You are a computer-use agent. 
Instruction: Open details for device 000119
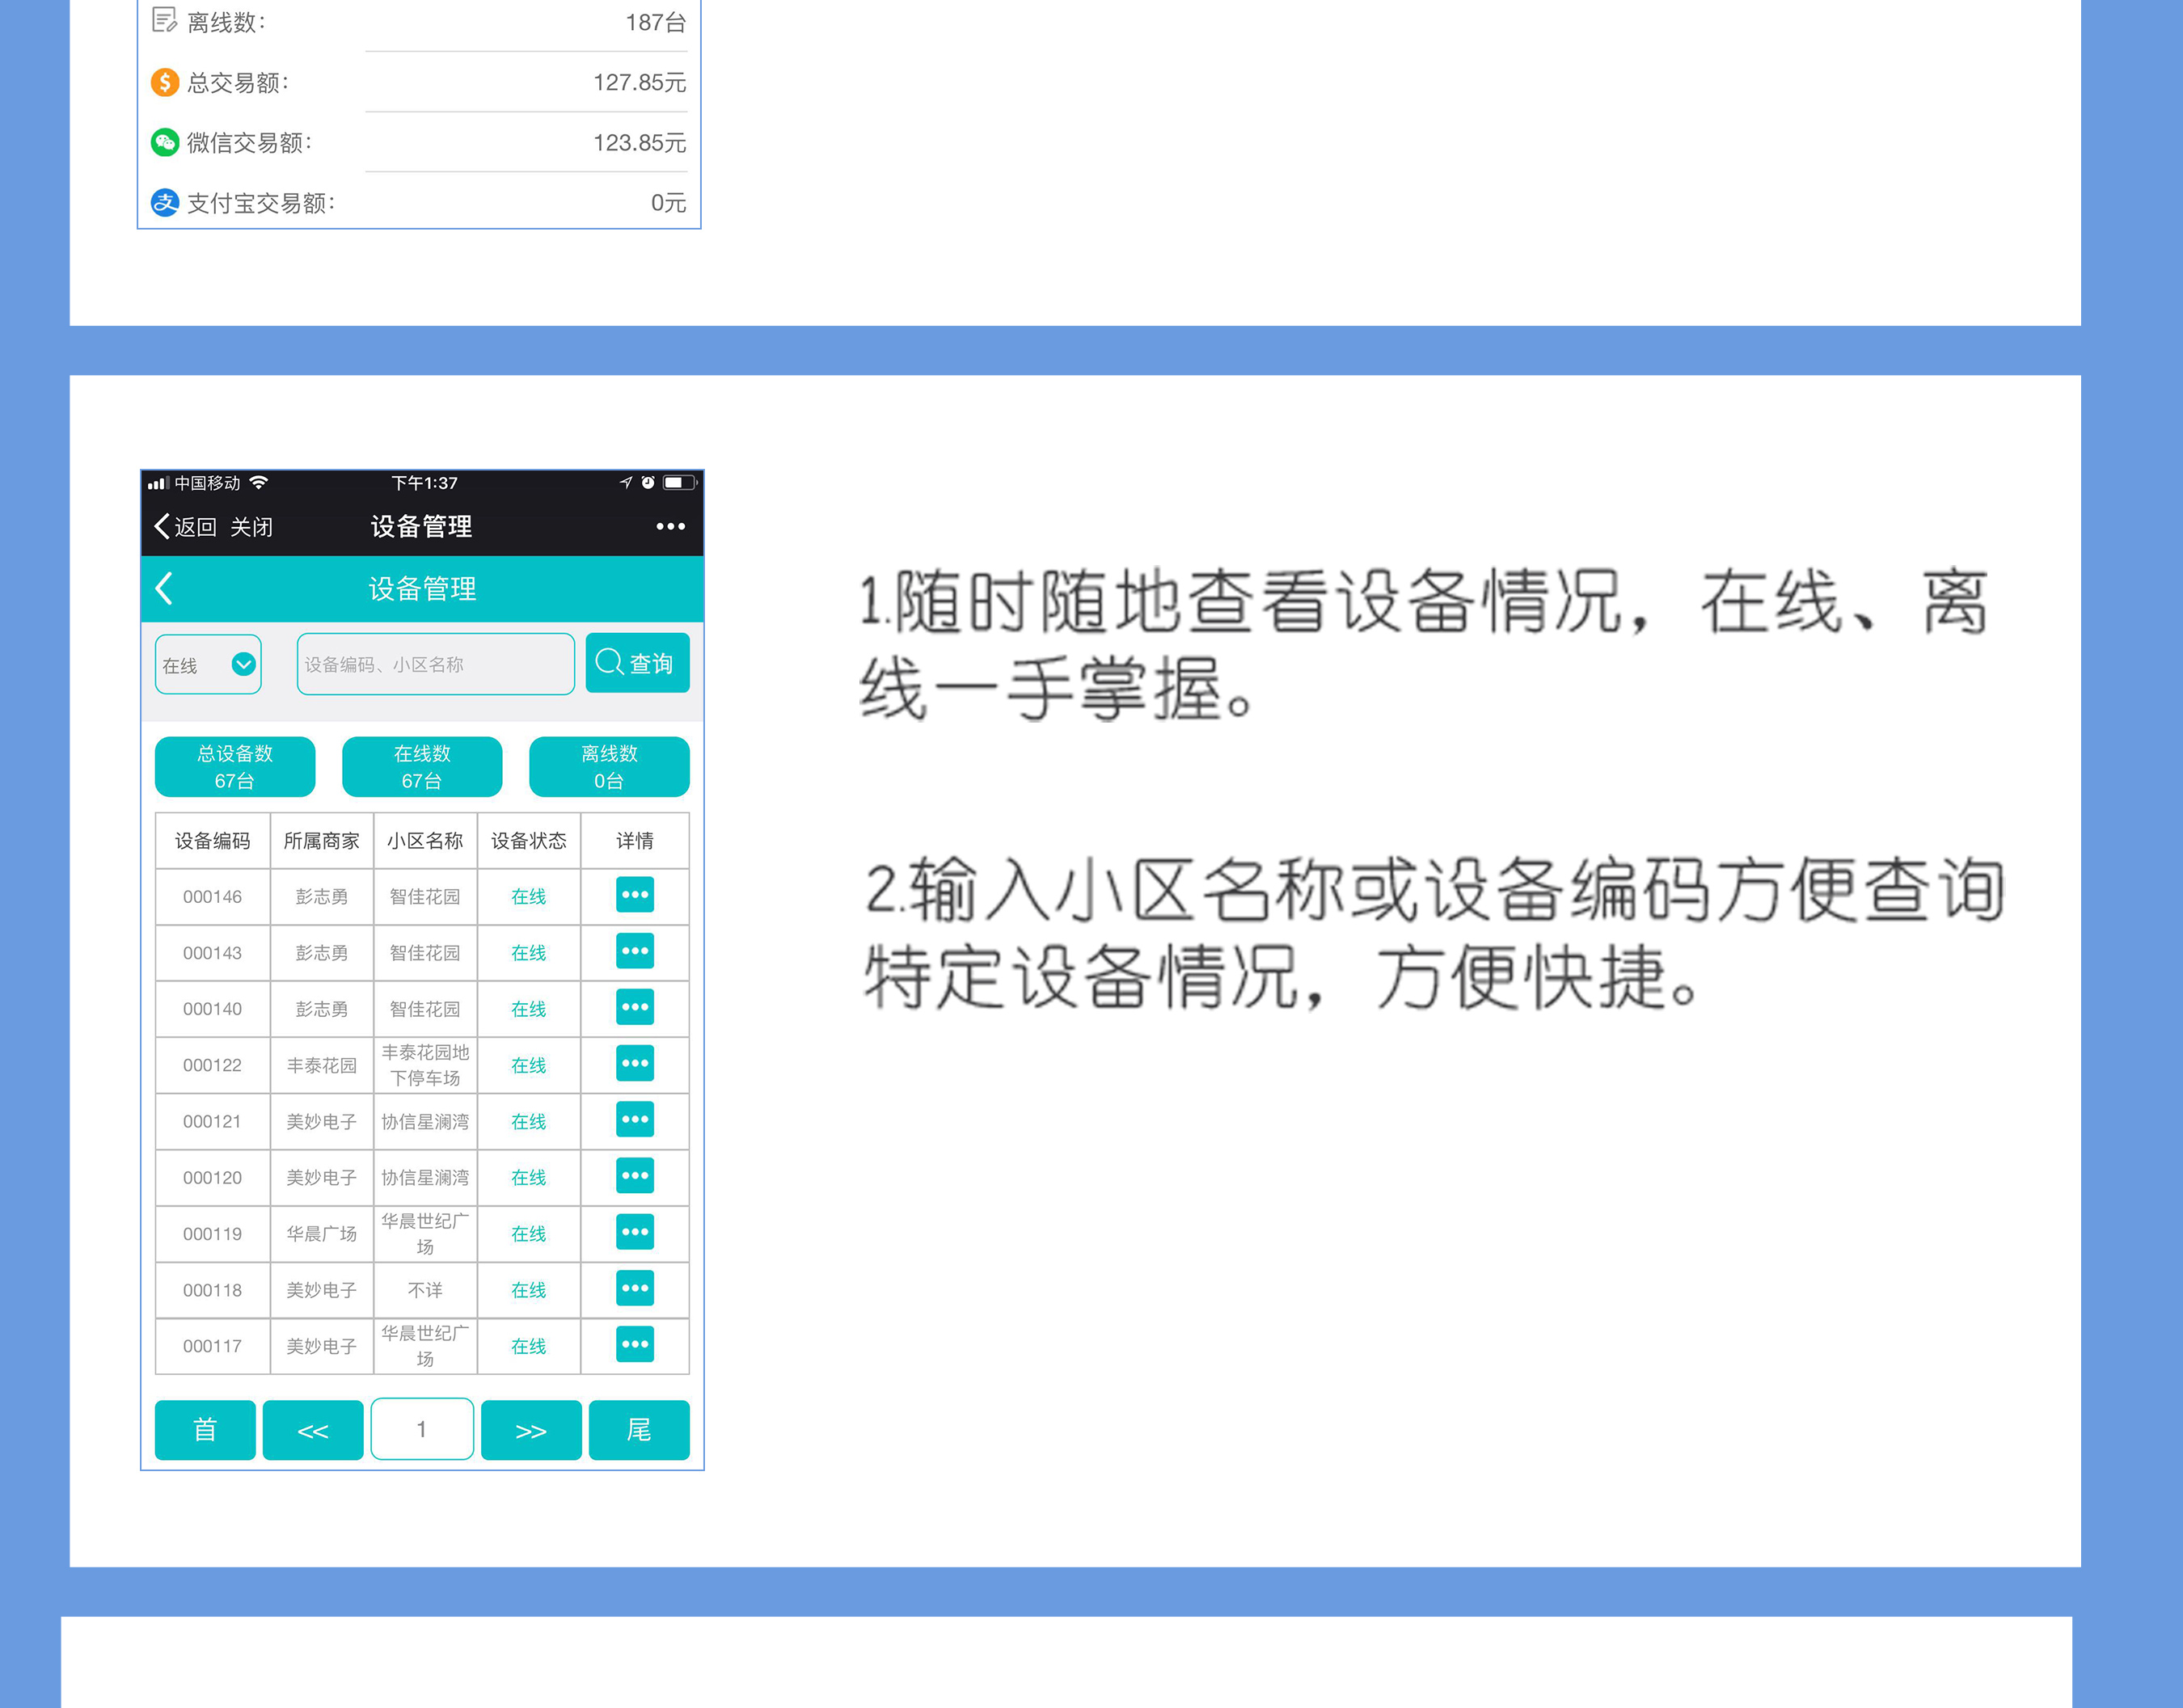pyautogui.click(x=634, y=1232)
